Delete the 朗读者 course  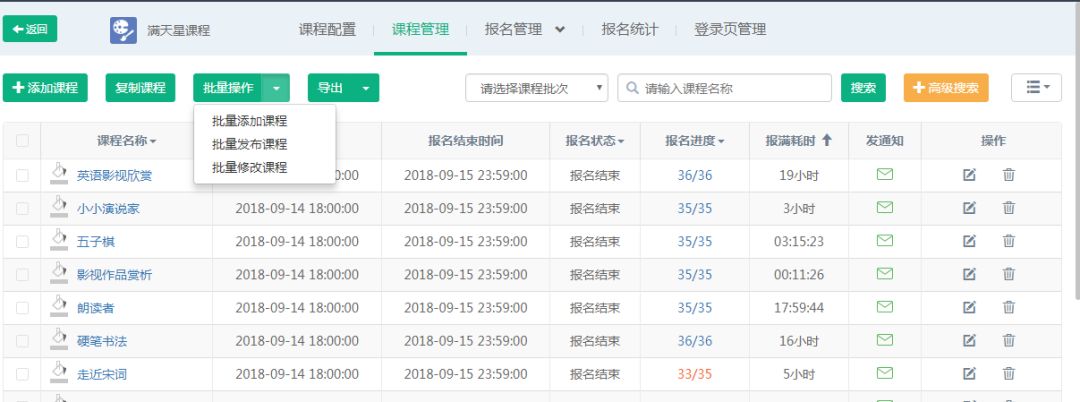1008,307
